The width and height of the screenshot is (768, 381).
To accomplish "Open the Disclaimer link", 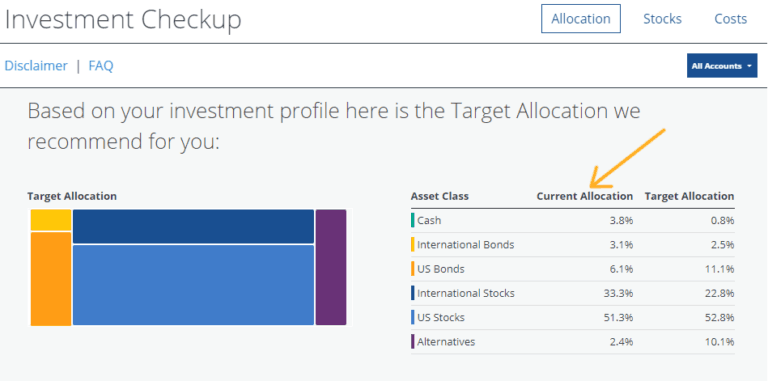I will 36,66.
